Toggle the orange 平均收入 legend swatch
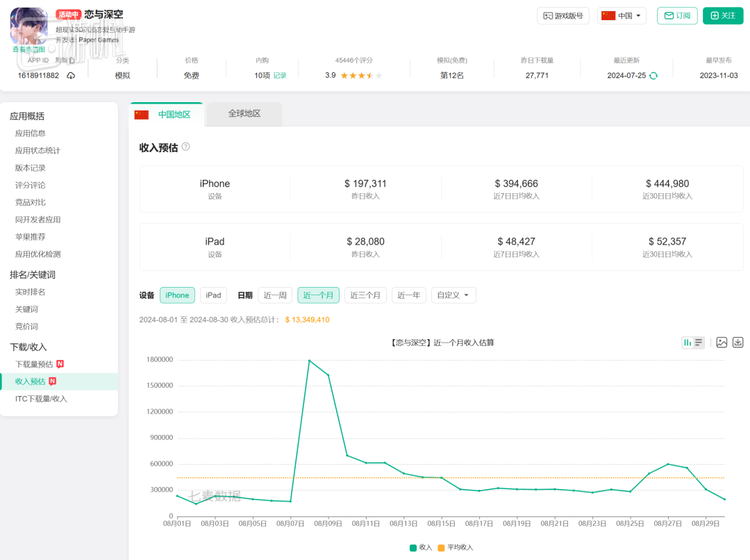The width and height of the screenshot is (750, 560). (x=441, y=548)
